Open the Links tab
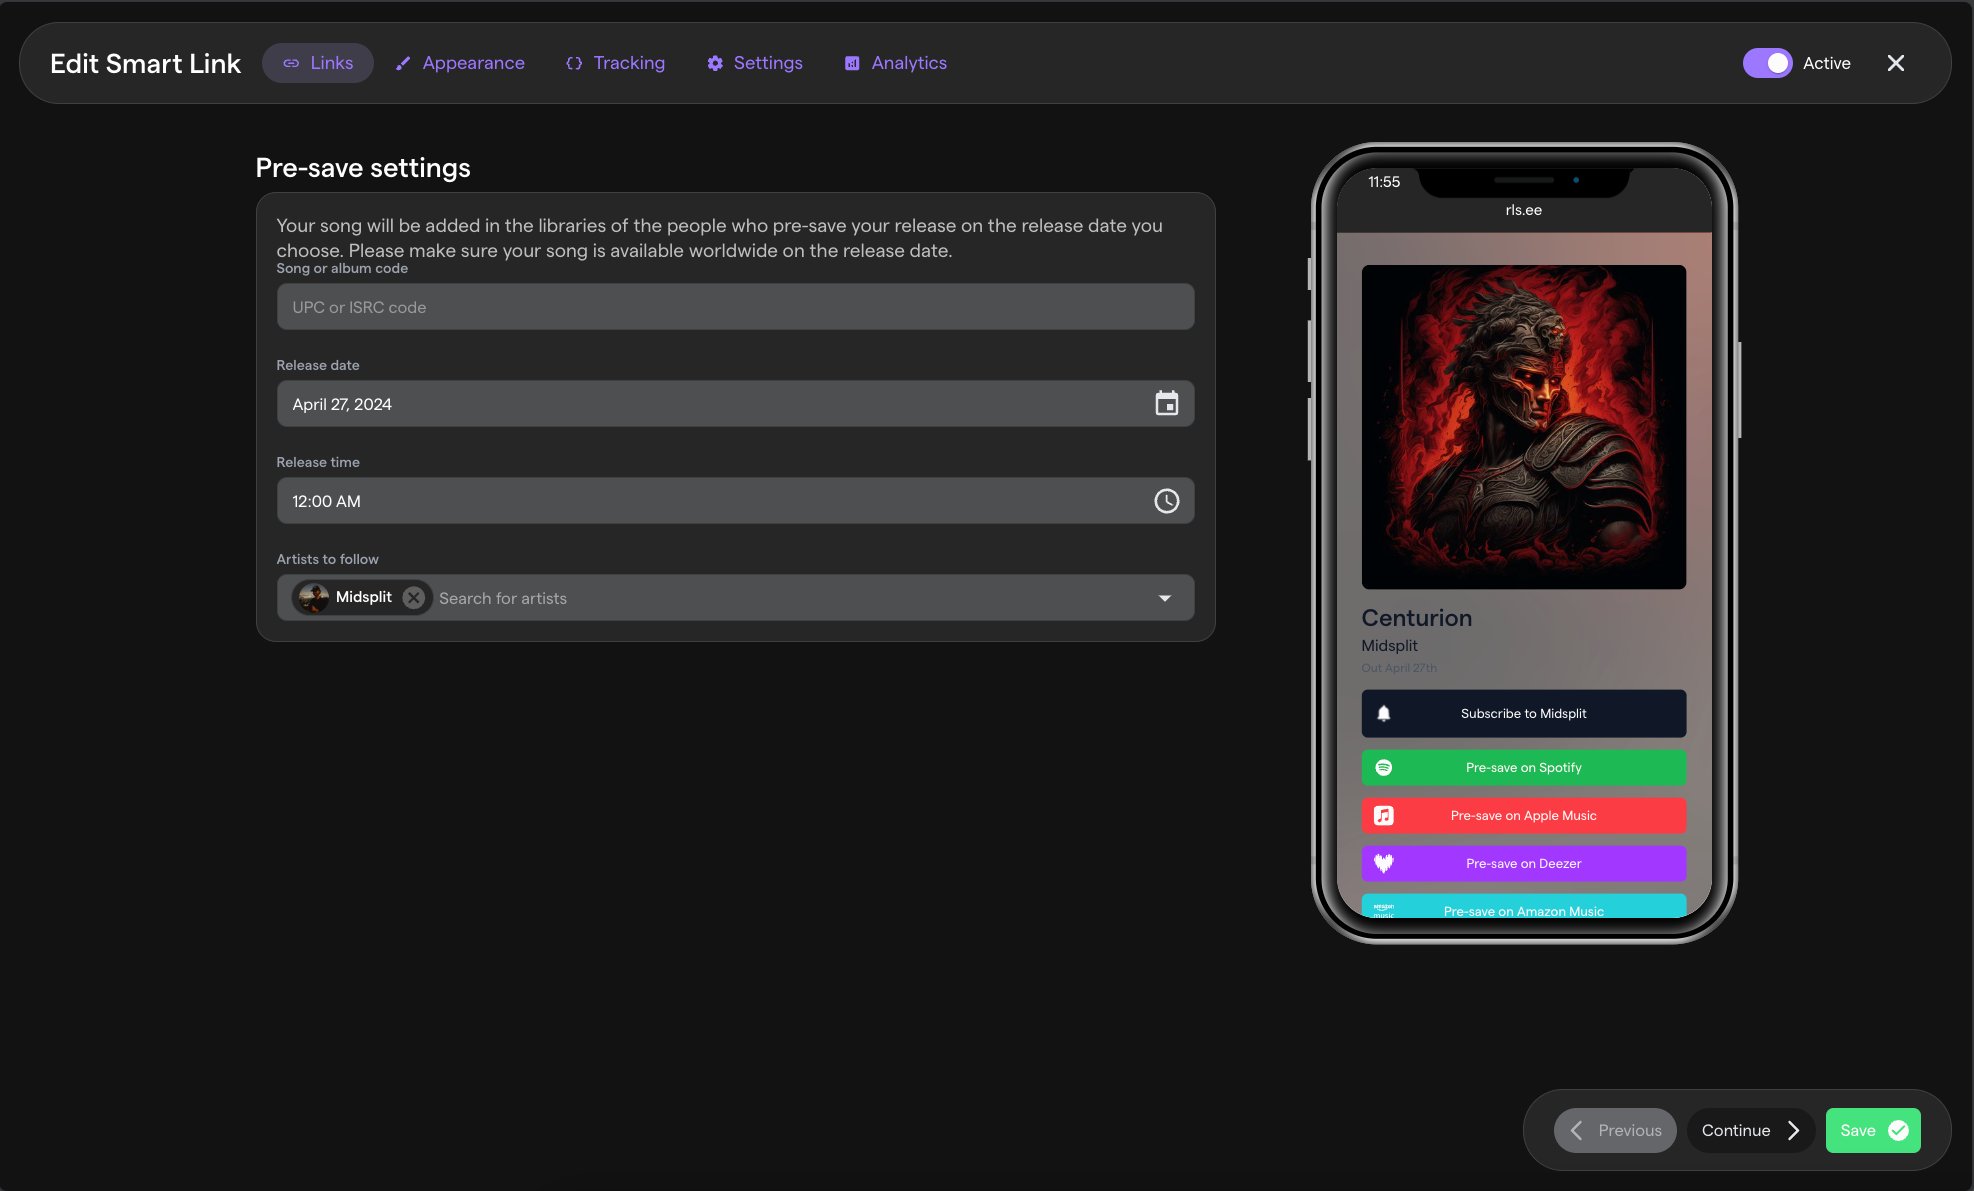The height and width of the screenshot is (1191, 1974). pyautogui.click(x=317, y=63)
